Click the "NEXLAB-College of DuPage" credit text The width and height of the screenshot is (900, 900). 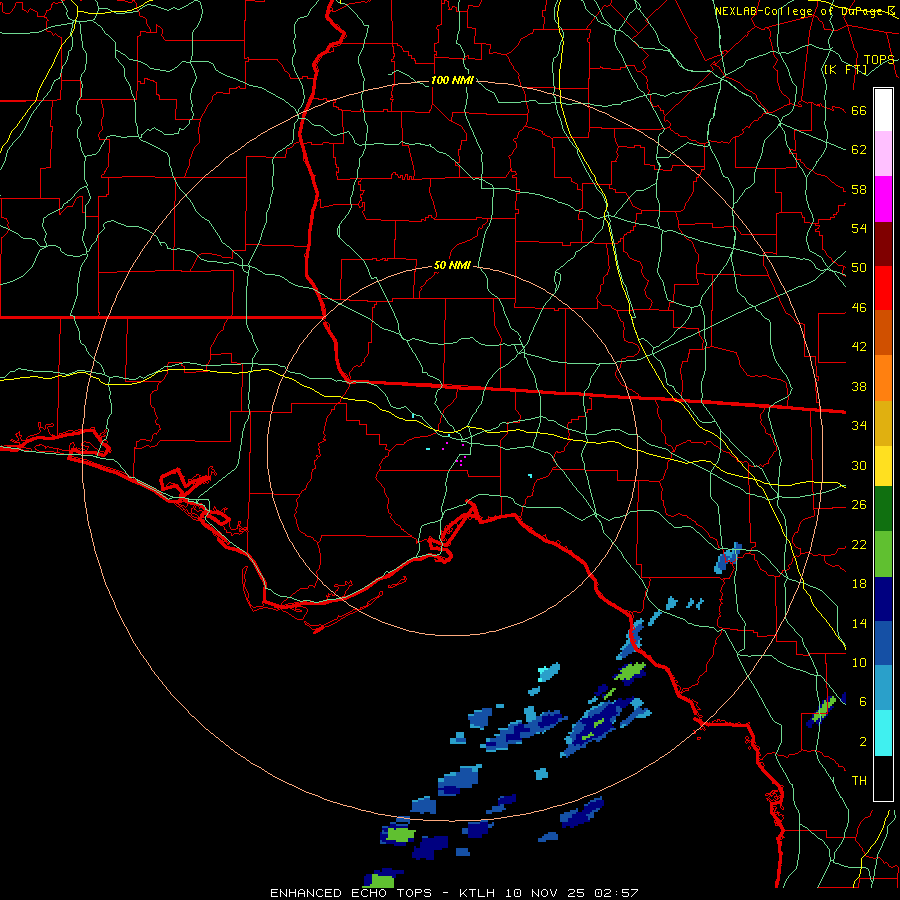pos(804,11)
